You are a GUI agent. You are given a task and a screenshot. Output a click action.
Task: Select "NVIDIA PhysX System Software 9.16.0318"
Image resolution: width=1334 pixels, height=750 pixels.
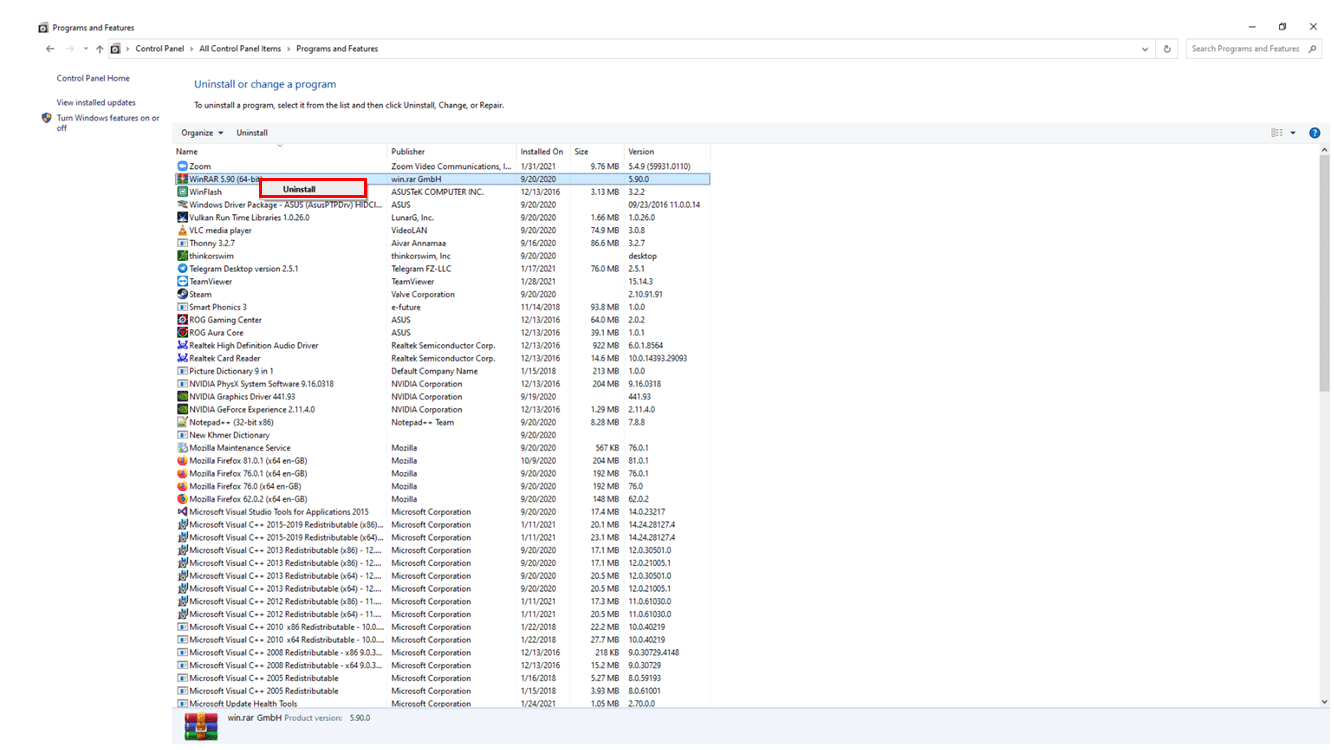(x=442, y=384)
